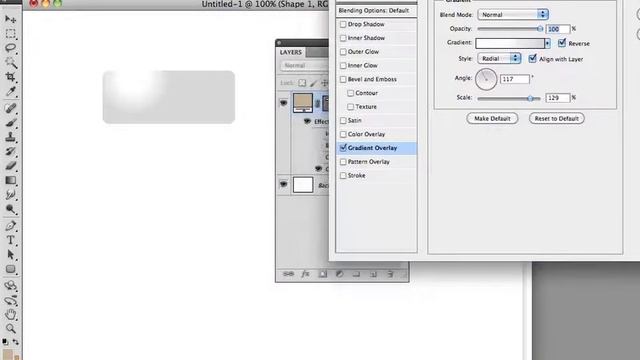Enable the Outer Glow checkbox
The image size is (640, 360).
(343, 52)
